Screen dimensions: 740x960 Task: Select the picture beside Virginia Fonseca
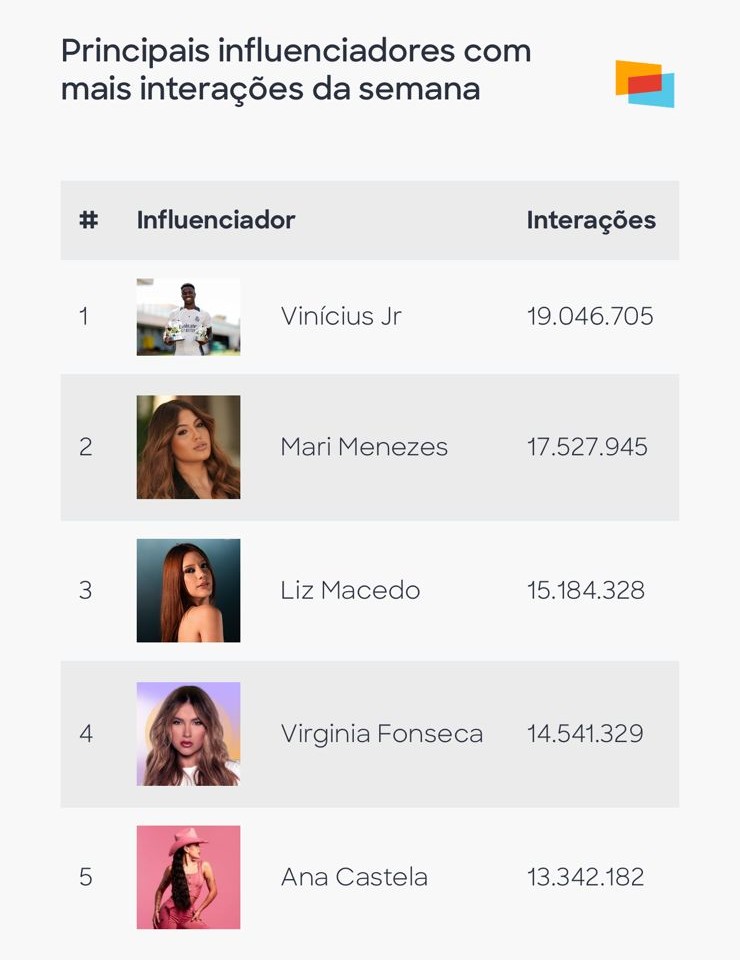tap(188, 734)
